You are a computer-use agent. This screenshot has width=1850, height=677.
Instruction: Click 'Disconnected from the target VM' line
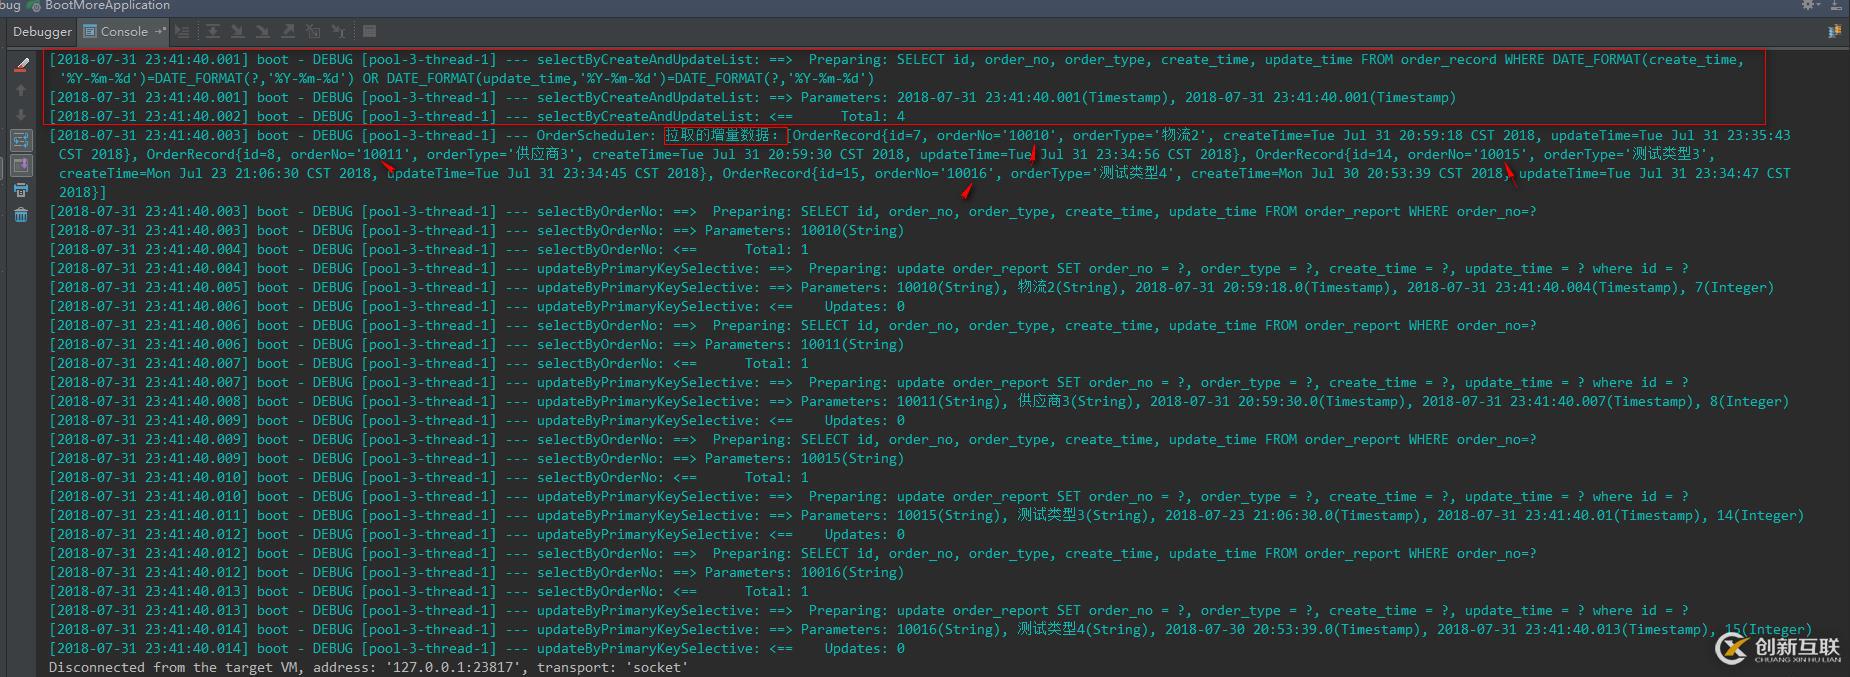(x=368, y=667)
